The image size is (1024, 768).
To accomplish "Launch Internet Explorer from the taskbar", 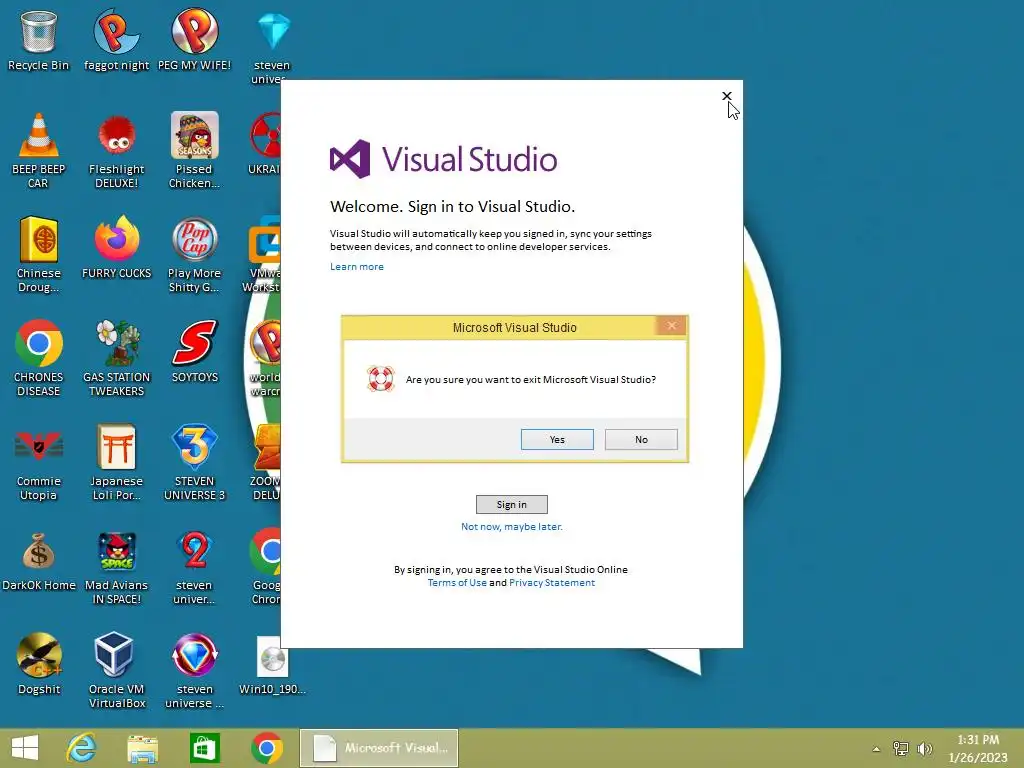I will pyautogui.click(x=82, y=748).
